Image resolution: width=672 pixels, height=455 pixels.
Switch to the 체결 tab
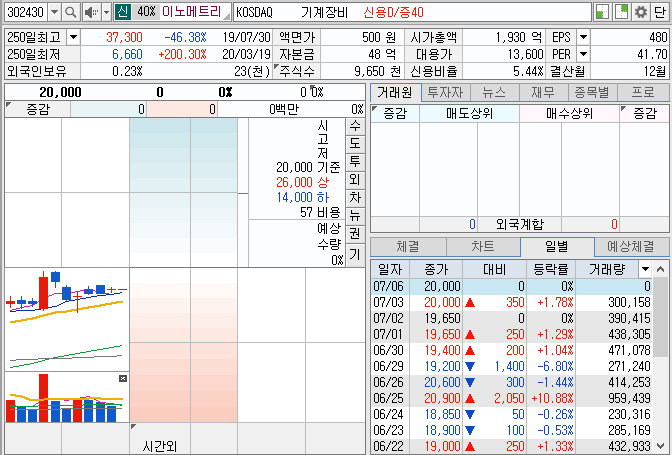tap(408, 246)
